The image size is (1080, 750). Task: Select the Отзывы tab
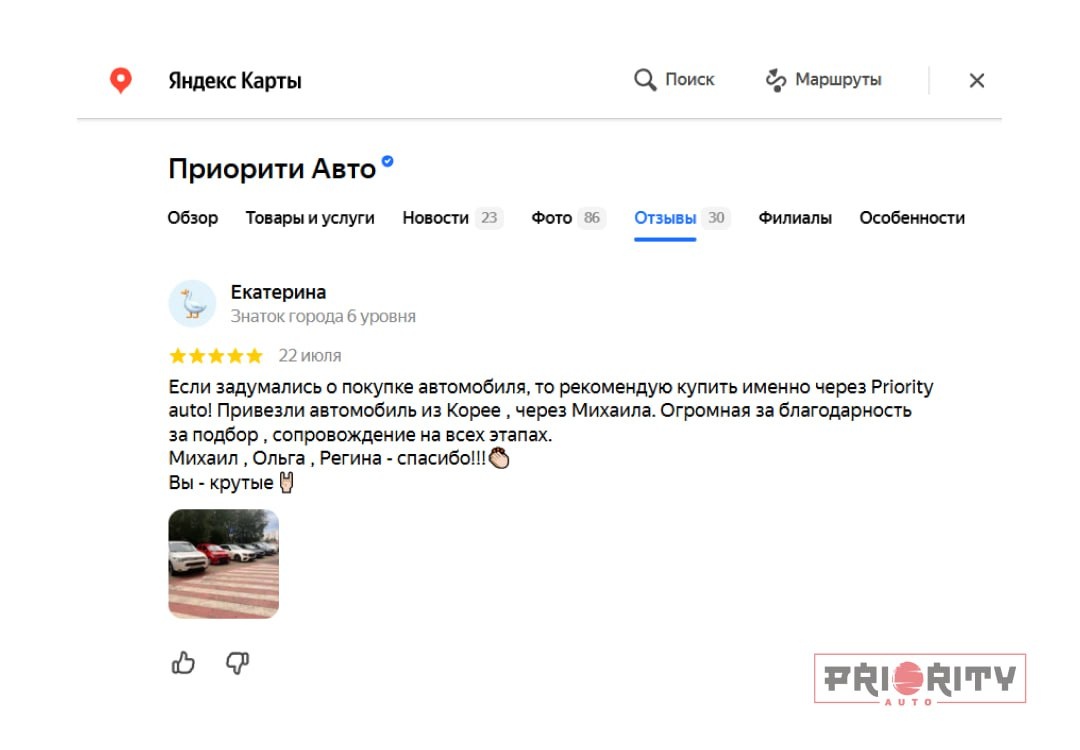[x=682, y=218]
